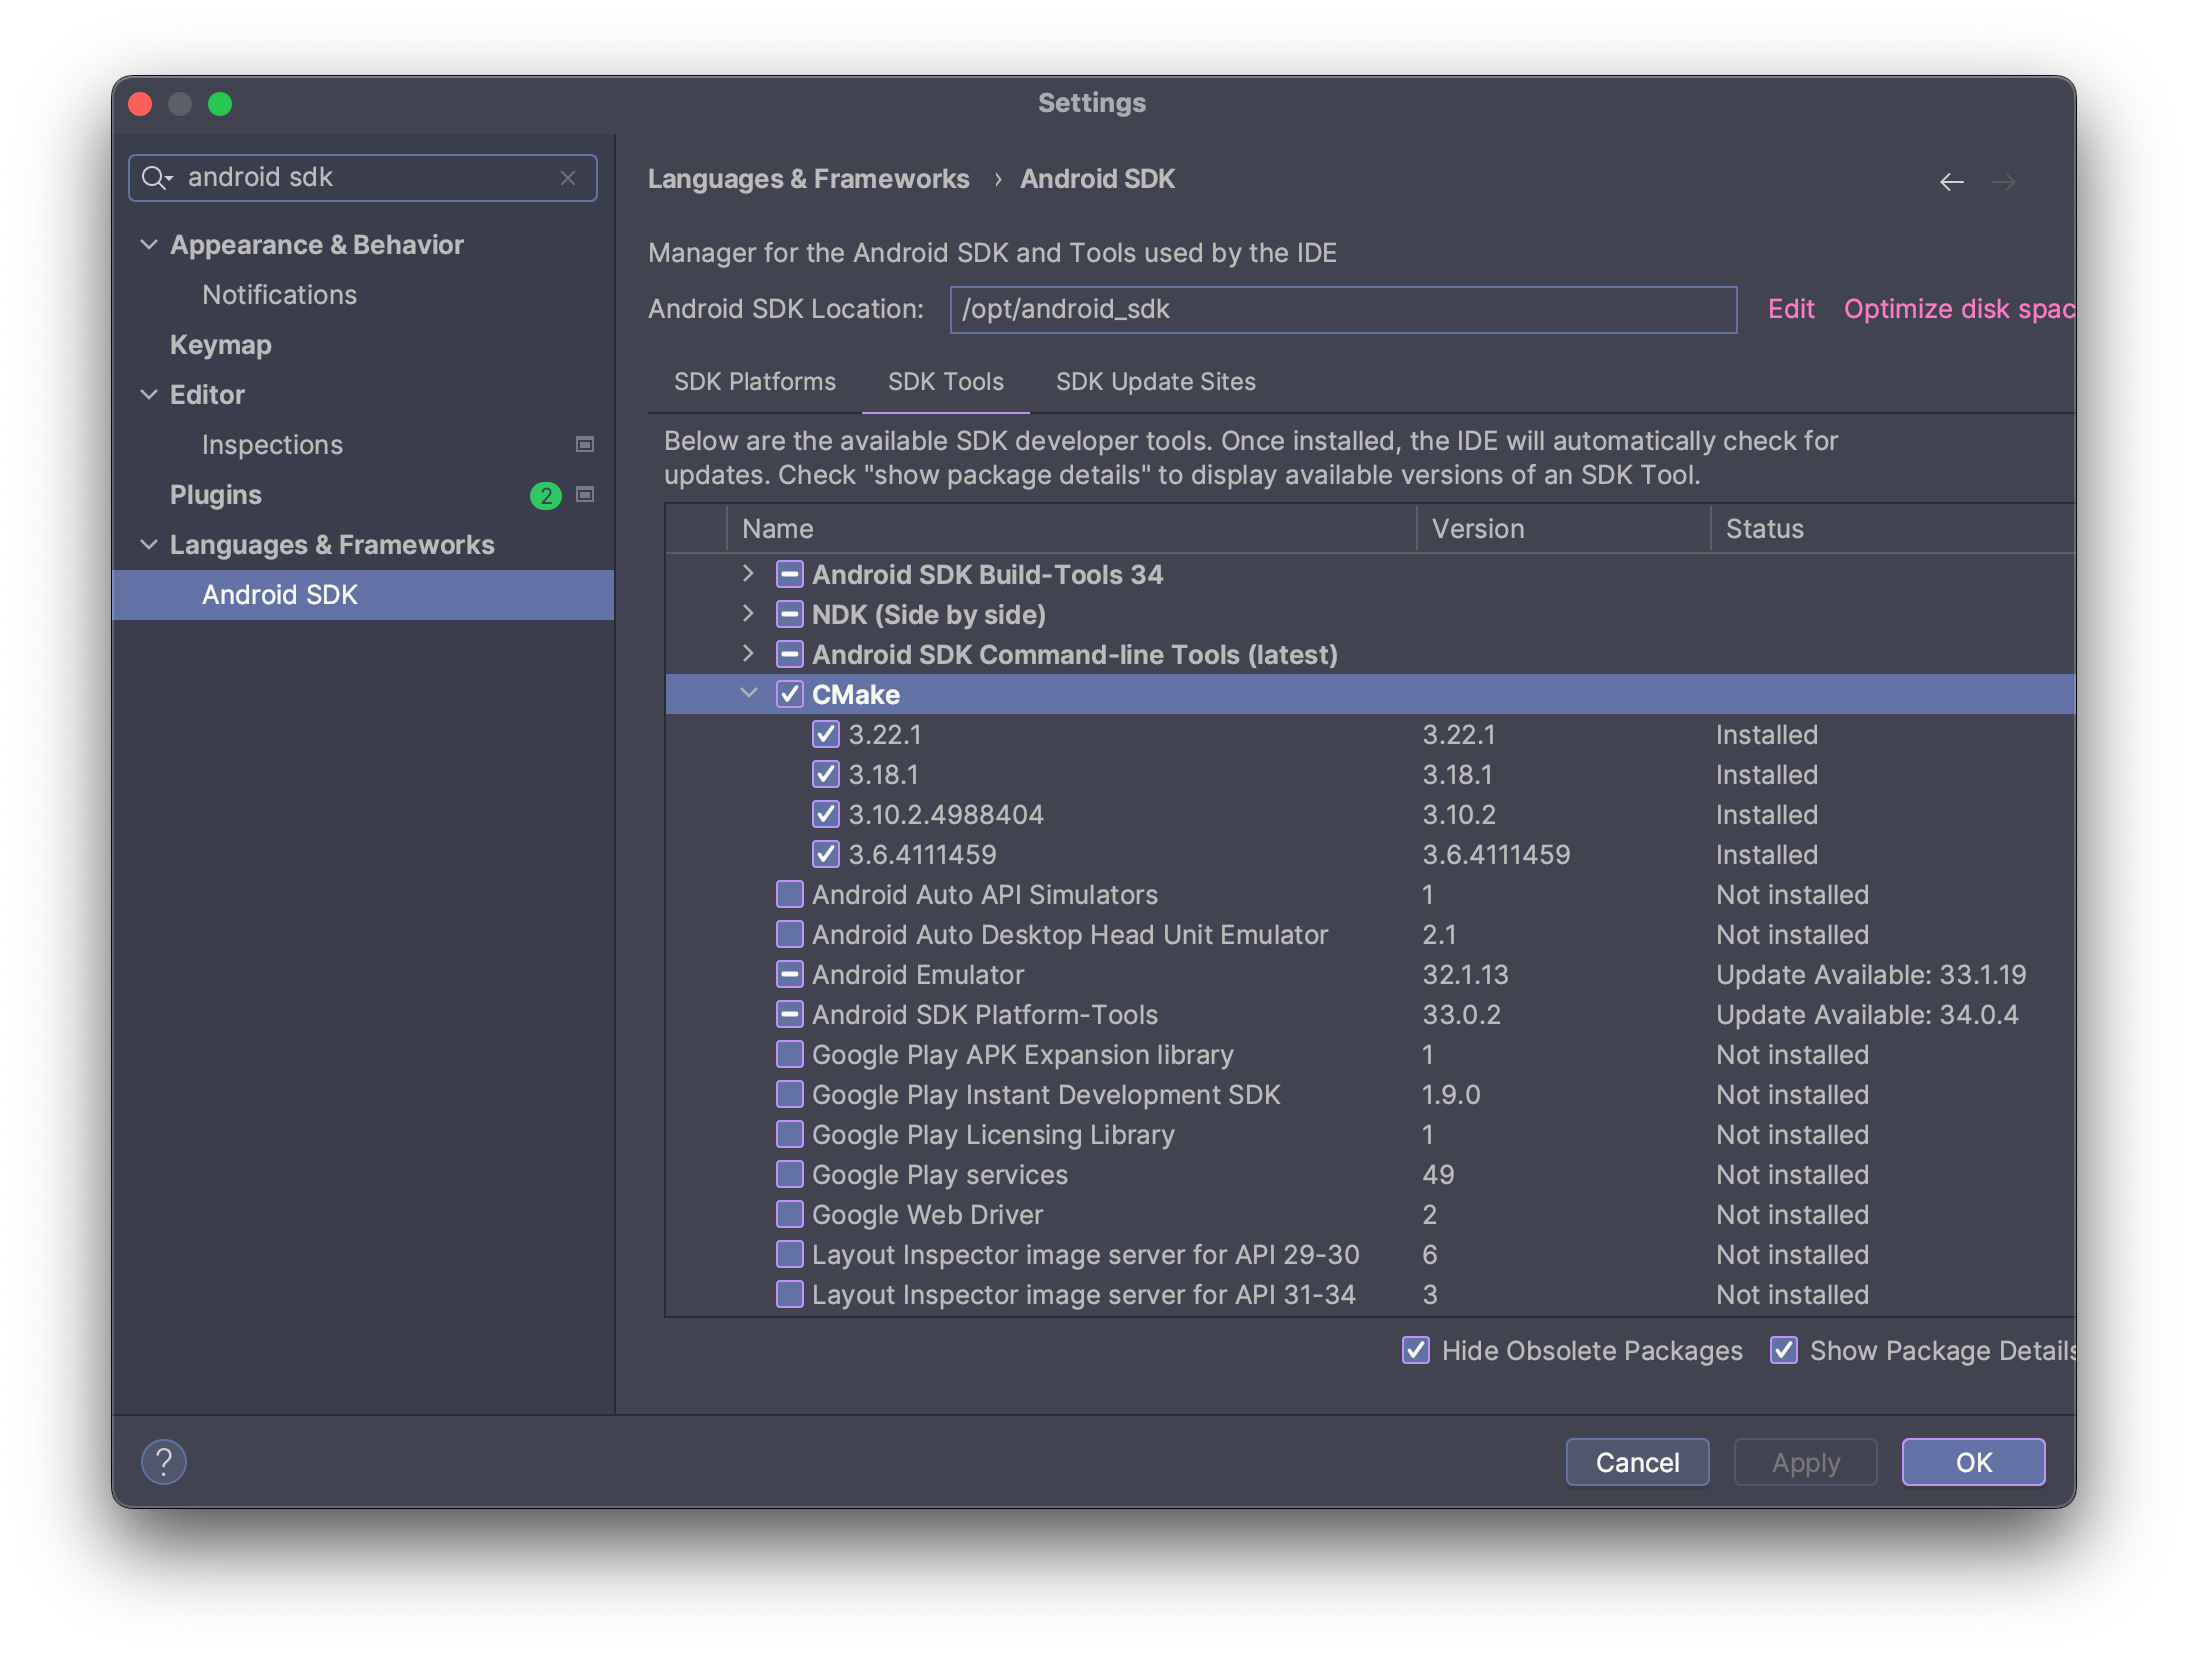Viewport: 2188px width, 1656px height.
Task: Open Notifications settings
Action: pyautogui.click(x=279, y=294)
